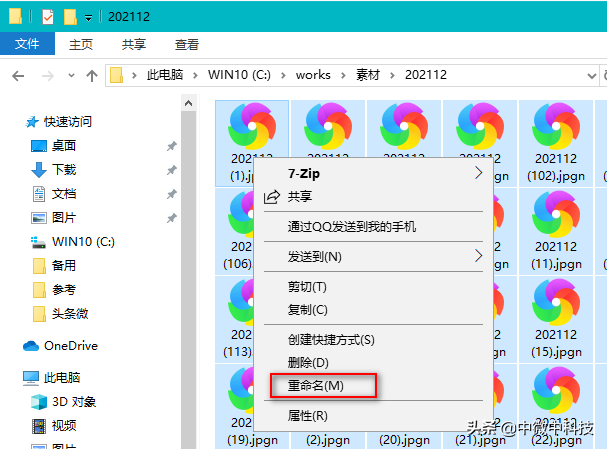Screen dimensions: 607x449
Task: Click the new folder quick-access icon
Action: (x=70, y=17)
